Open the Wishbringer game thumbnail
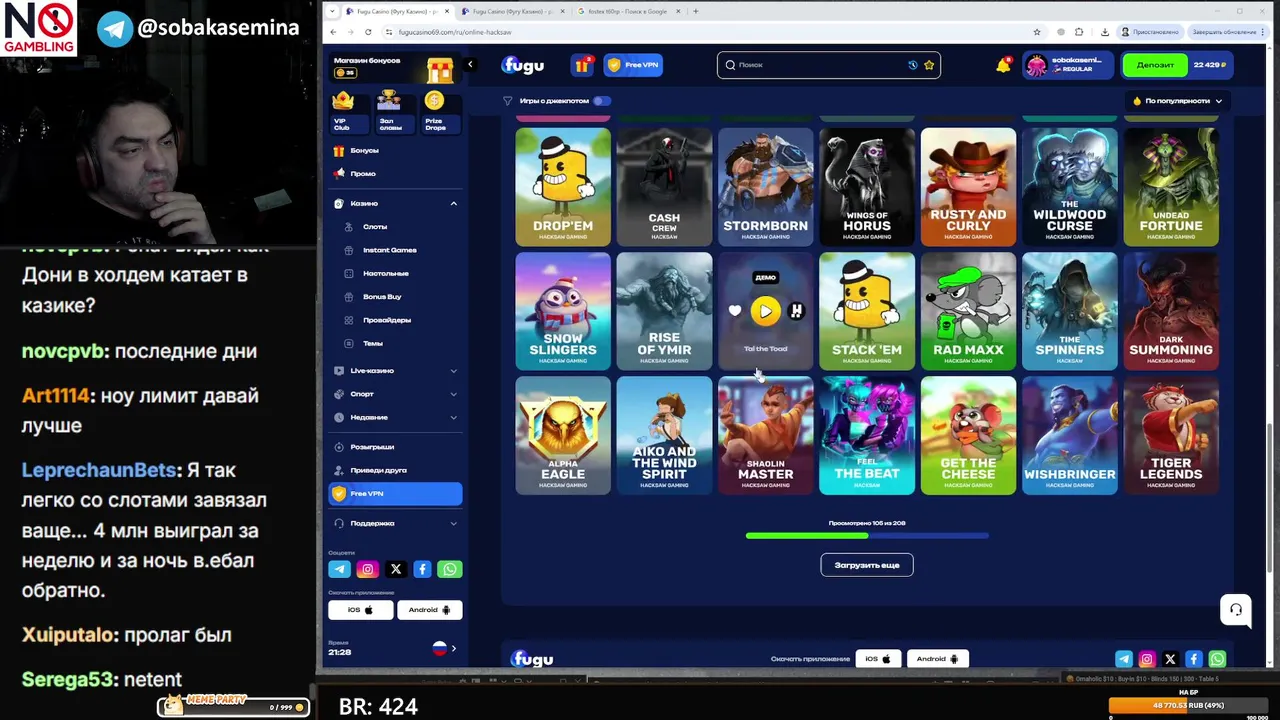Screen dimensions: 1280x720 (1069, 435)
